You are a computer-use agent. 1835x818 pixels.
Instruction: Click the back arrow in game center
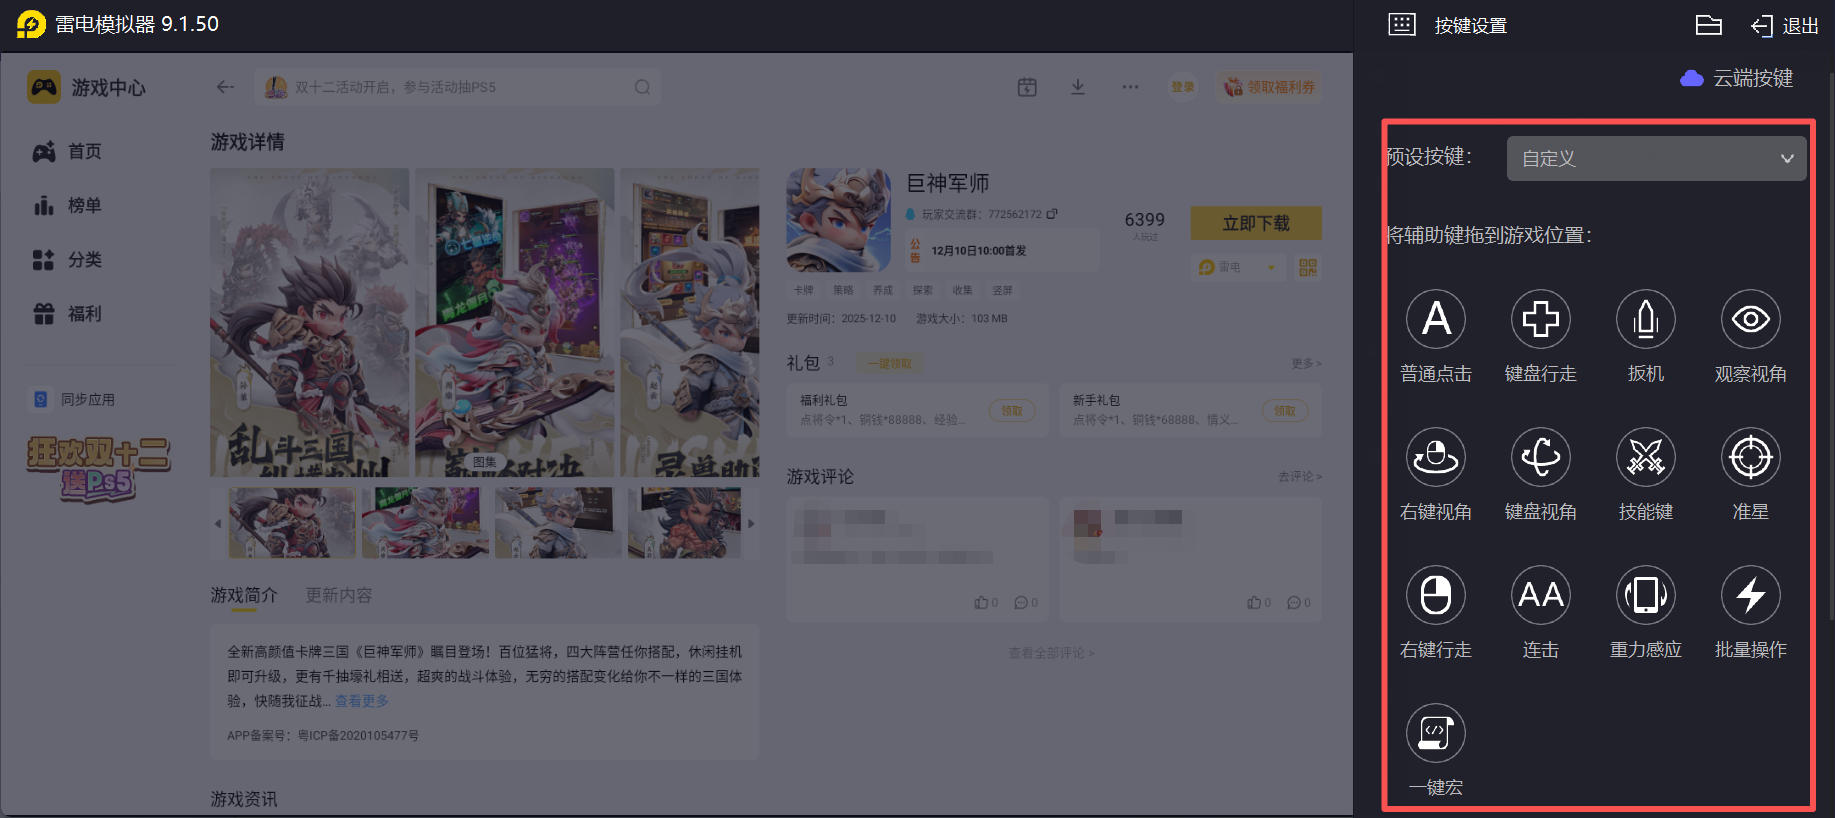pyautogui.click(x=225, y=87)
